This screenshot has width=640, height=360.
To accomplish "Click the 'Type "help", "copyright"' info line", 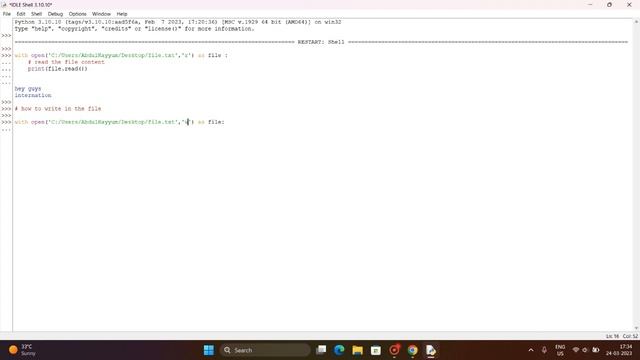I will (134, 29).
